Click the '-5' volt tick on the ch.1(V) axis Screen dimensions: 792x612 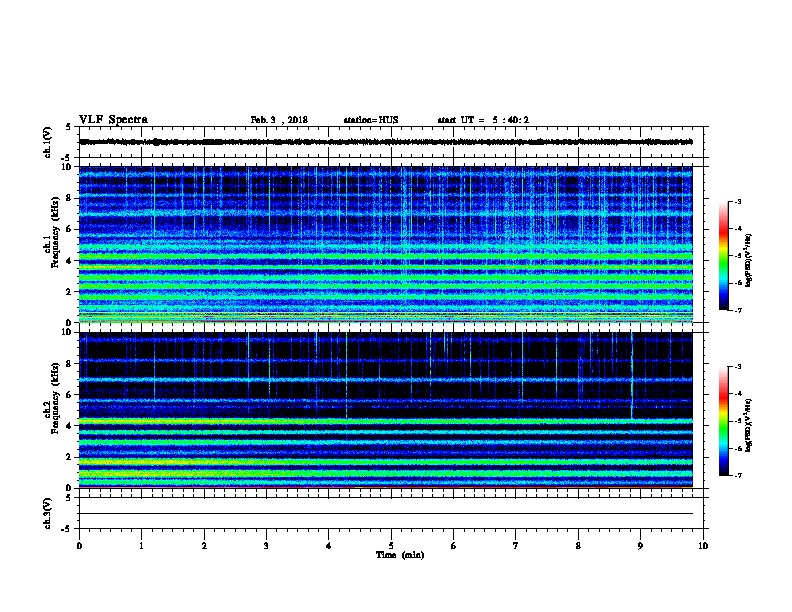coord(67,158)
